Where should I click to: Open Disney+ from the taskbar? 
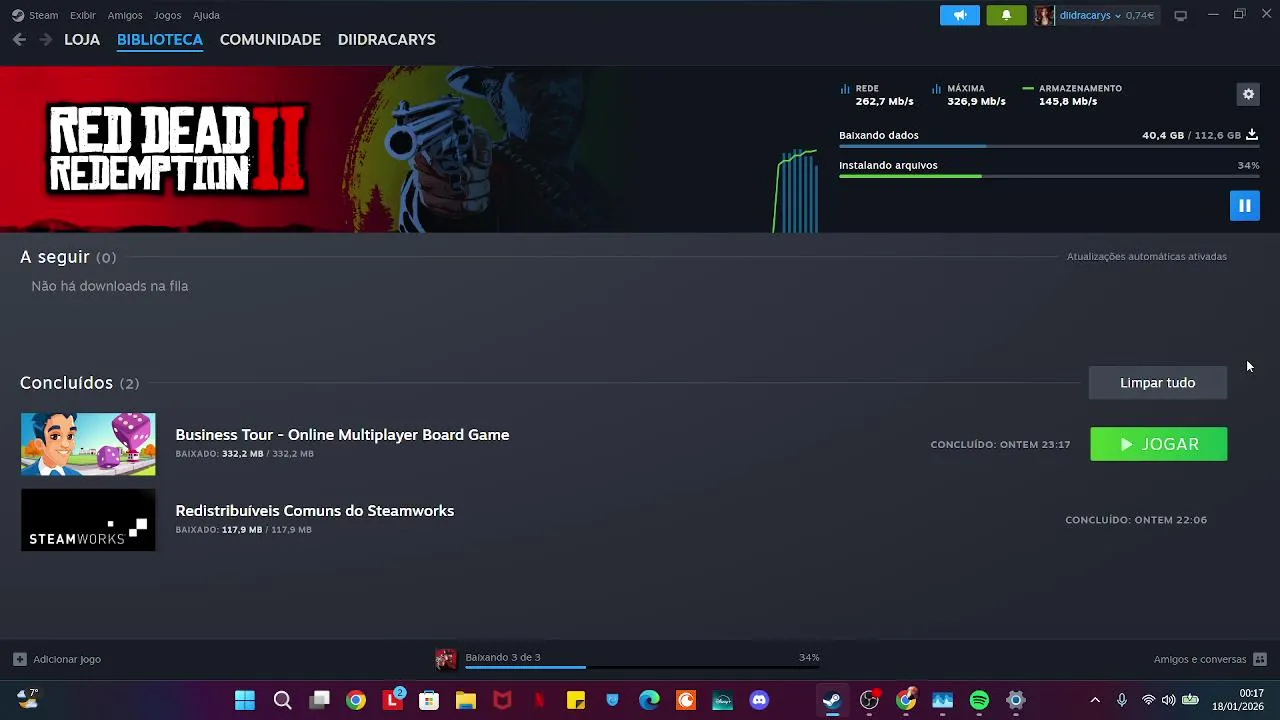coord(722,700)
